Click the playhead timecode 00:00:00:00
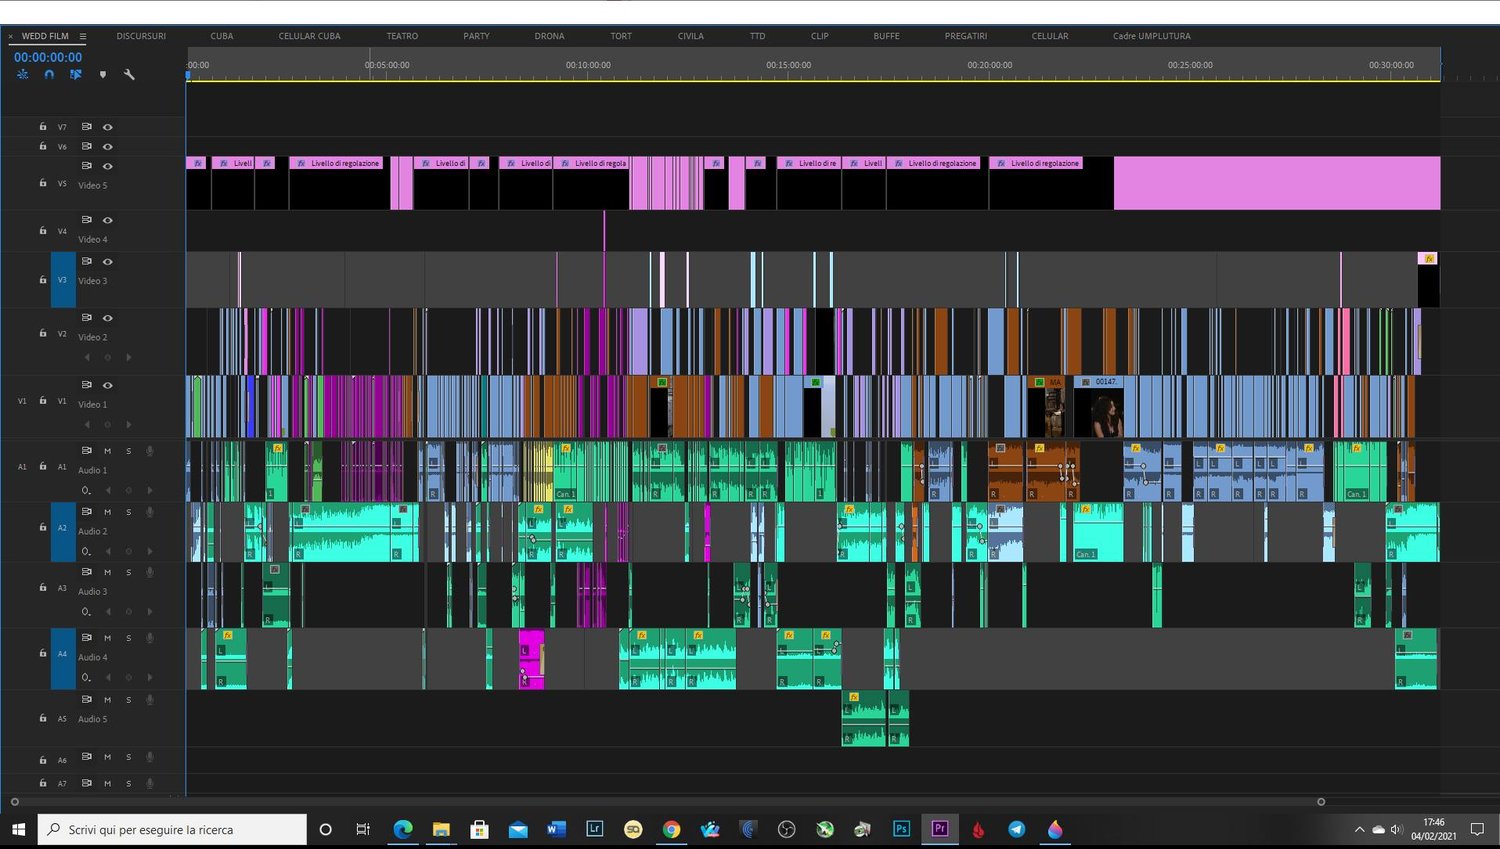The height and width of the screenshot is (849, 1500). tap(48, 57)
